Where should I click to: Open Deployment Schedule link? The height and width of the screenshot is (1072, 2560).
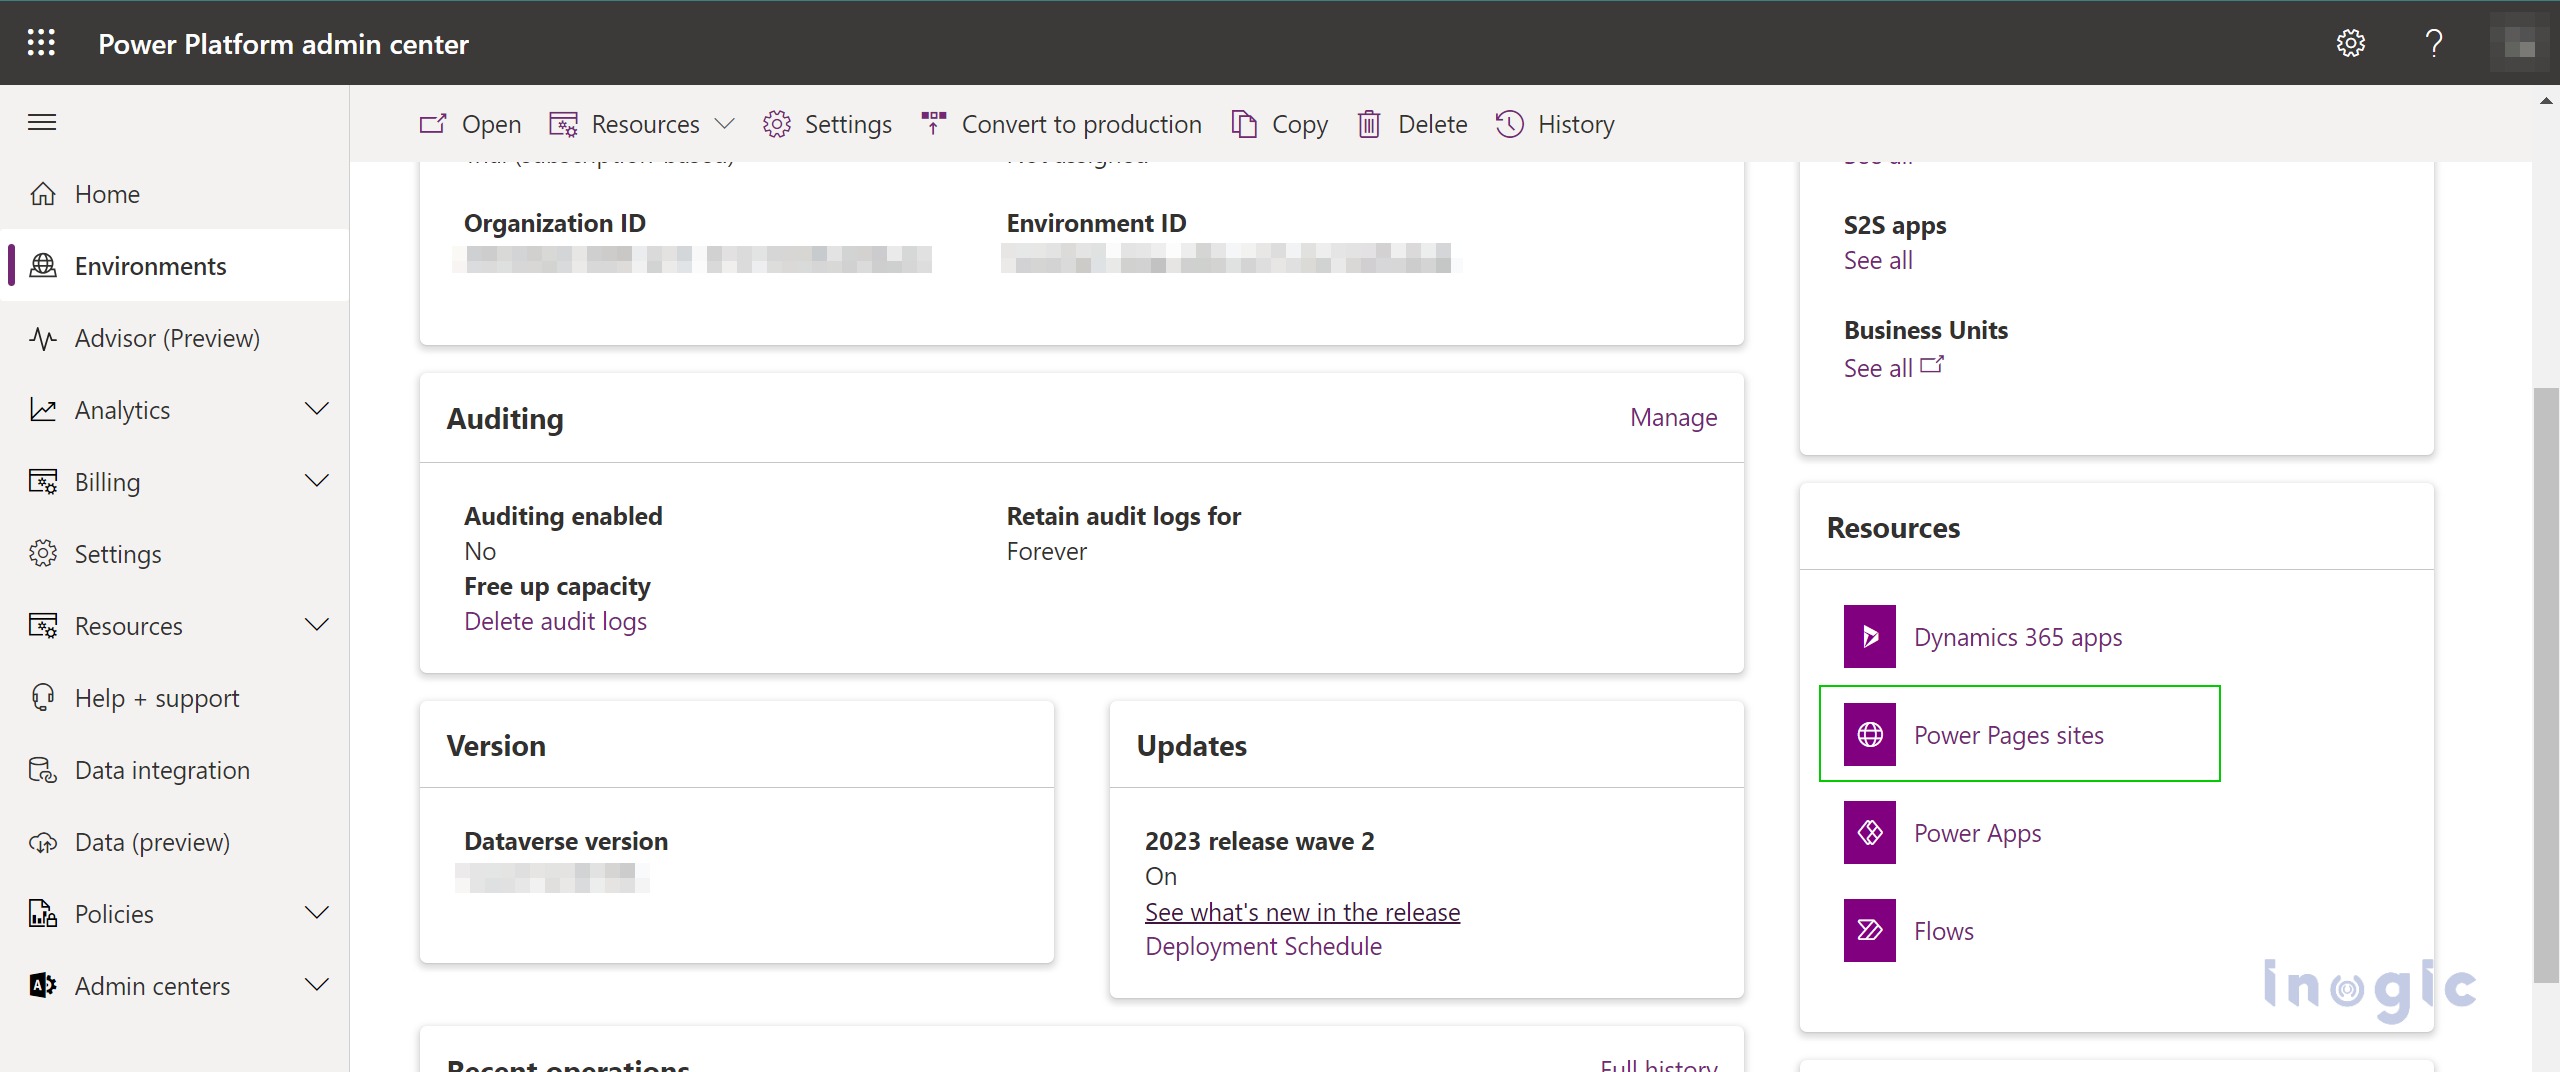(1263, 946)
